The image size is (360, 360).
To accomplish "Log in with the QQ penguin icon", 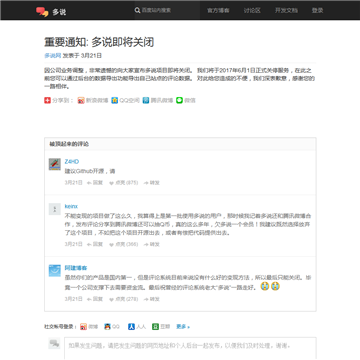I will 107,327.
